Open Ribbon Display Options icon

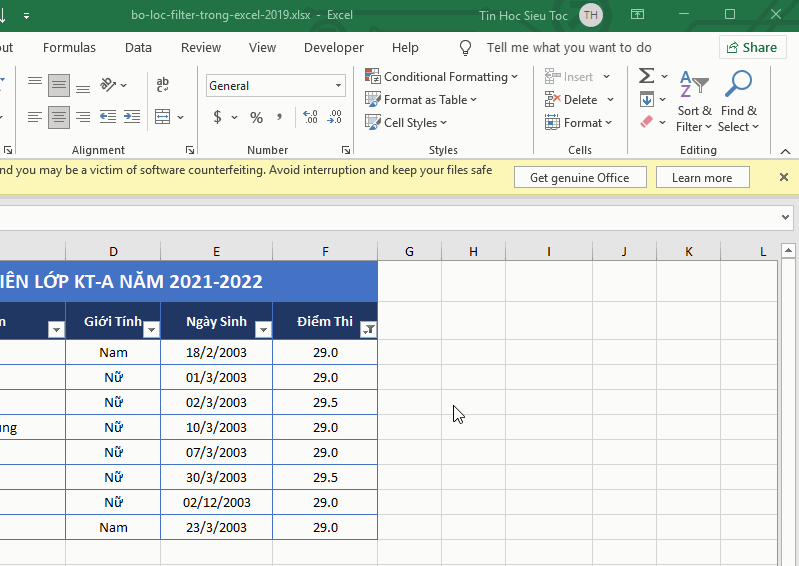point(637,14)
